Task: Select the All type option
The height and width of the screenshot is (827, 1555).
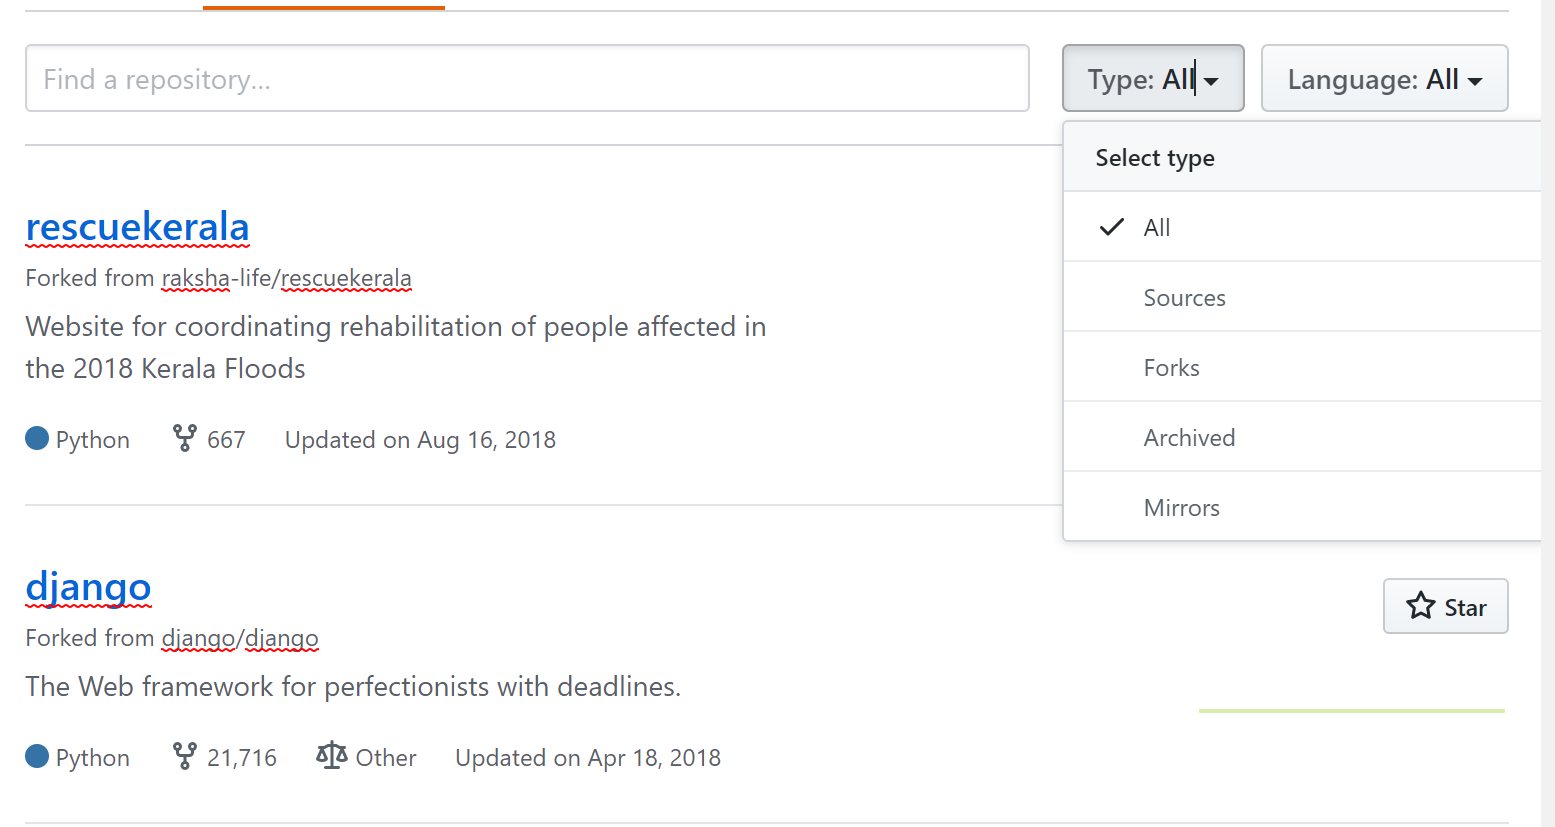Action: 1157,227
